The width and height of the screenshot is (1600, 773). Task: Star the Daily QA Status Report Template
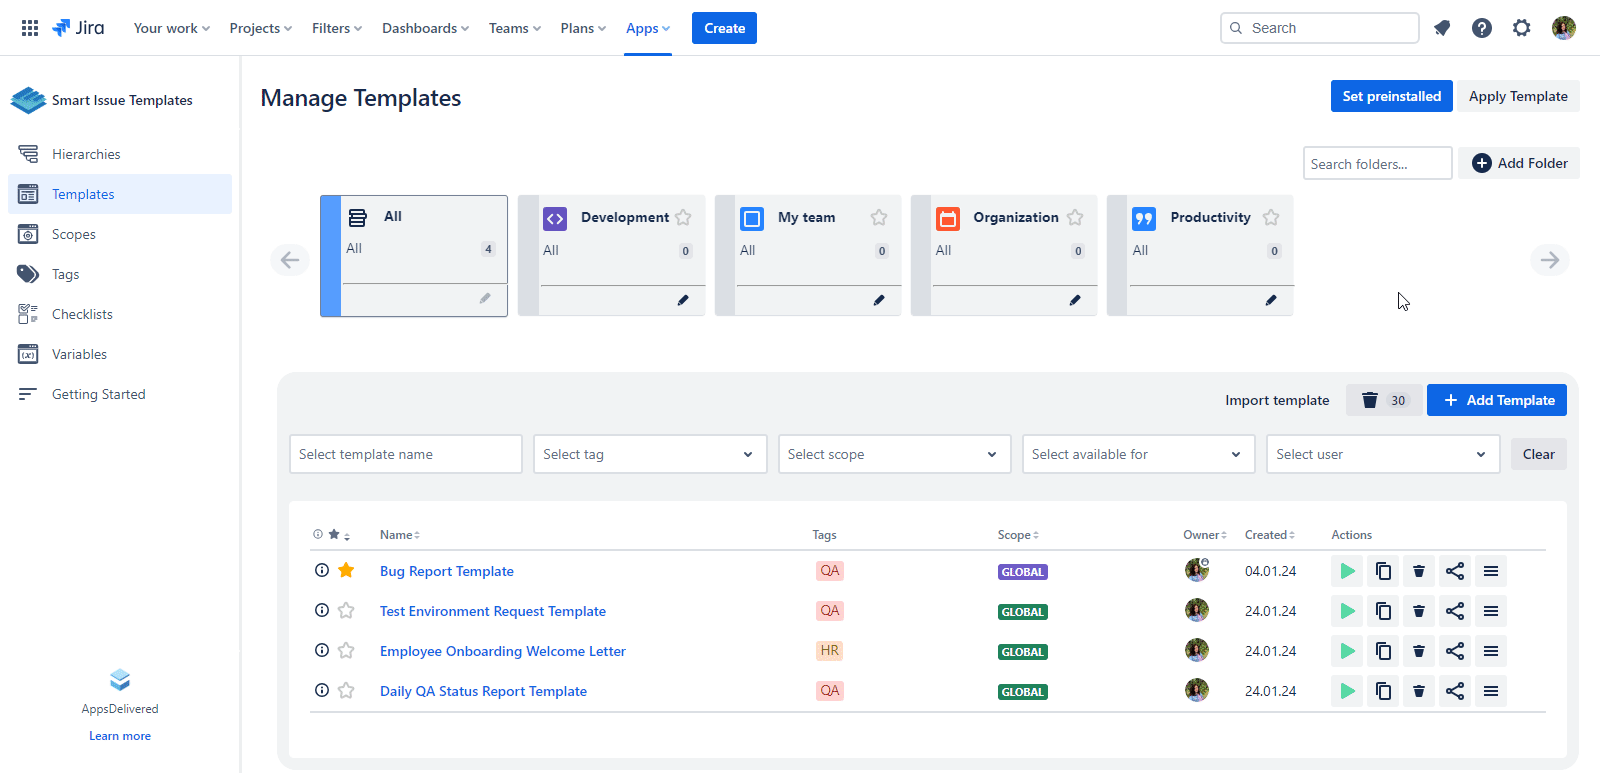pyautogui.click(x=346, y=690)
